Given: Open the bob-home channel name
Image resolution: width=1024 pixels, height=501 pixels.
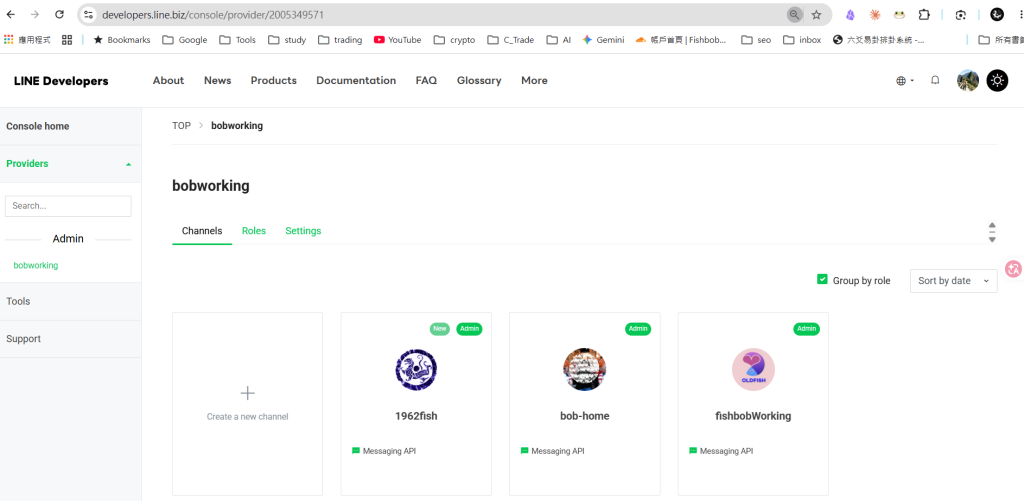Looking at the screenshot, I should [x=584, y=415].
